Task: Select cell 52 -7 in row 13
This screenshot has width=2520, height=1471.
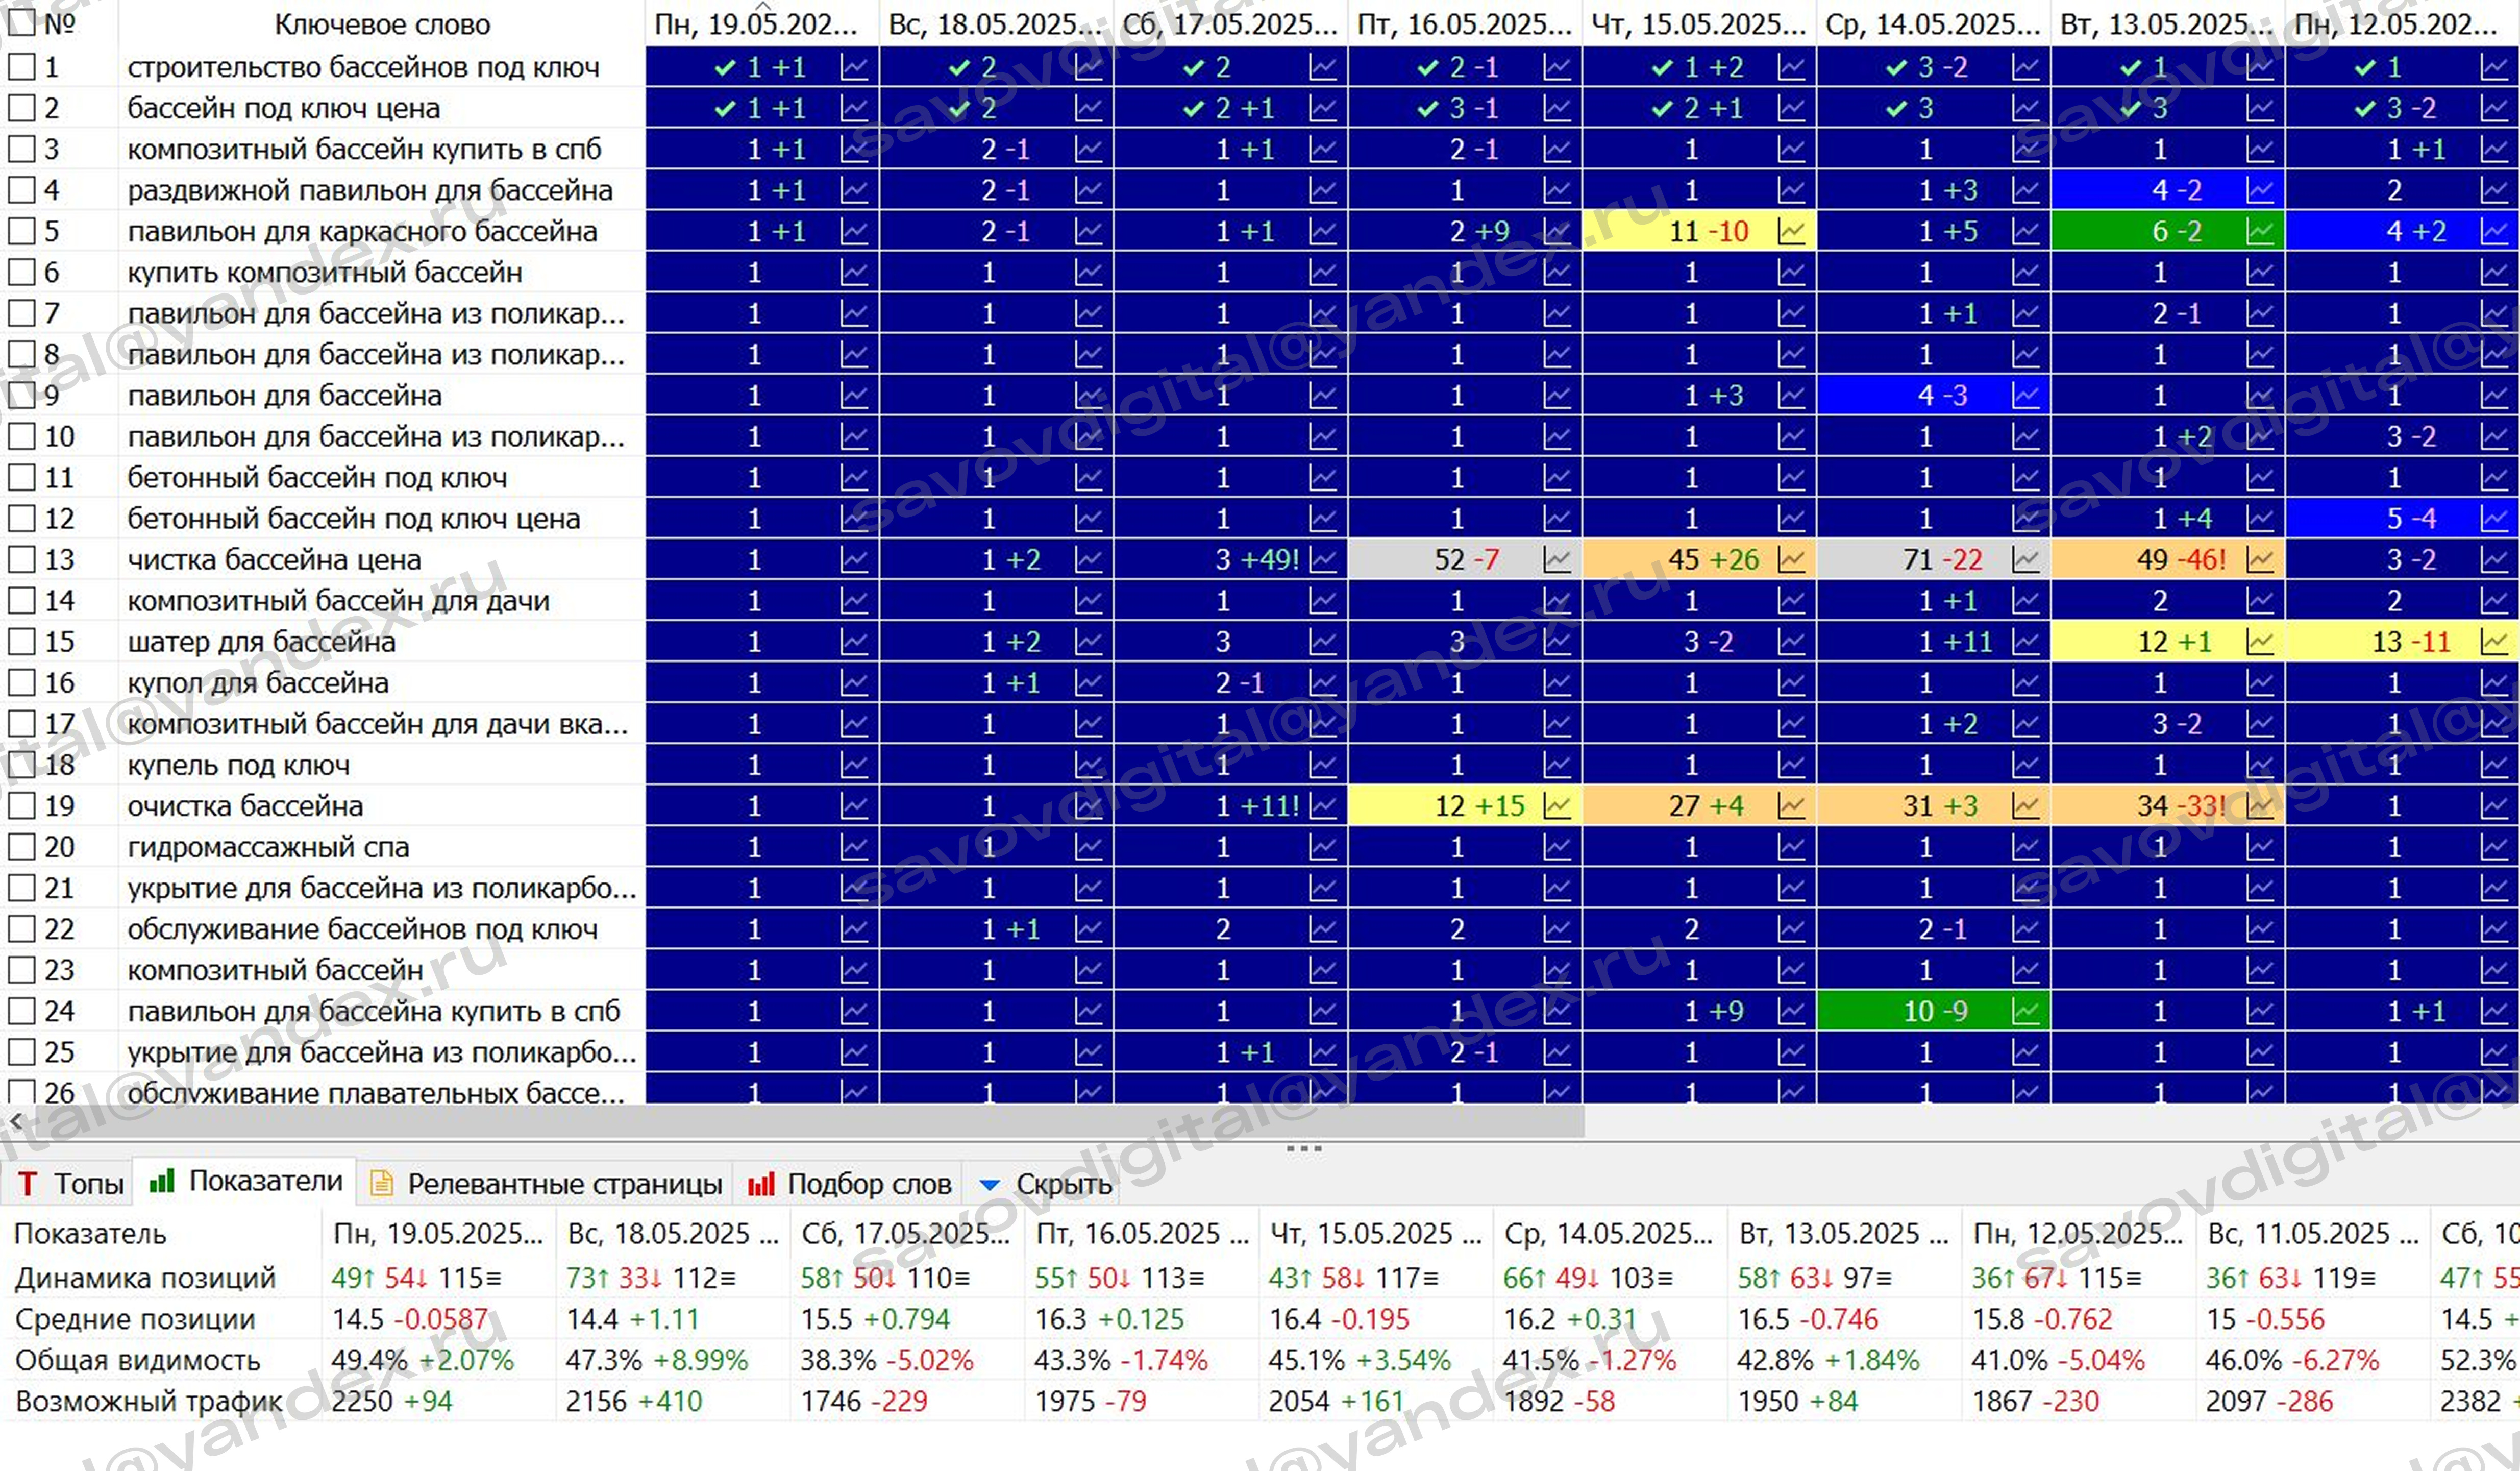Action: [1465, 559]
